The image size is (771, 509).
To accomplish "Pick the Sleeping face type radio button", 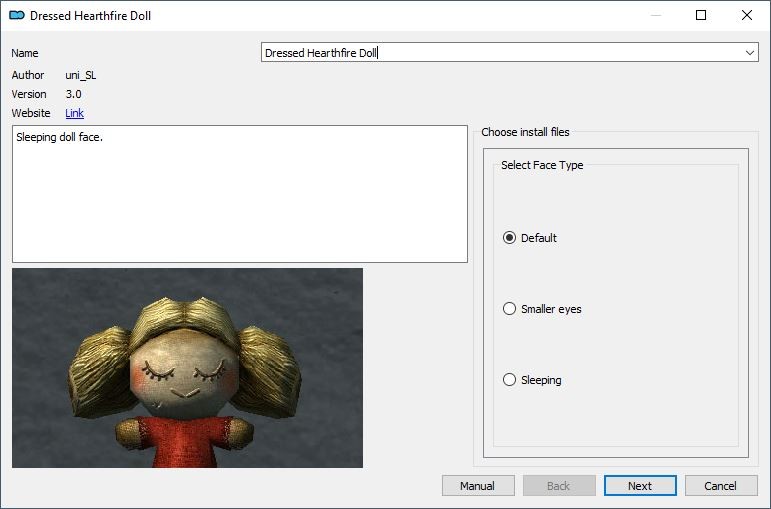I will click(509, 380).
